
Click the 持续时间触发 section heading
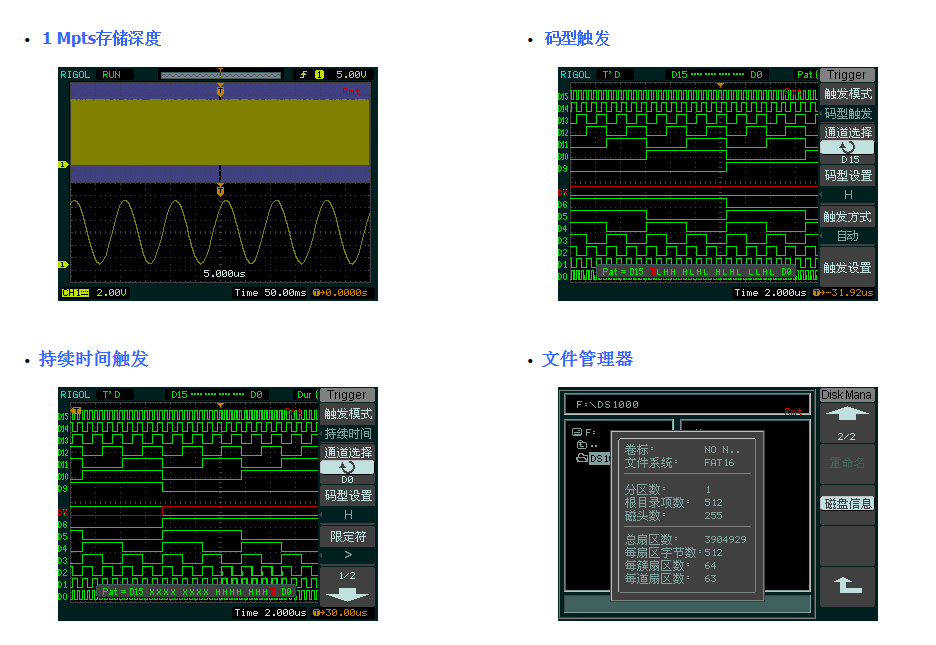pos(93,359)
